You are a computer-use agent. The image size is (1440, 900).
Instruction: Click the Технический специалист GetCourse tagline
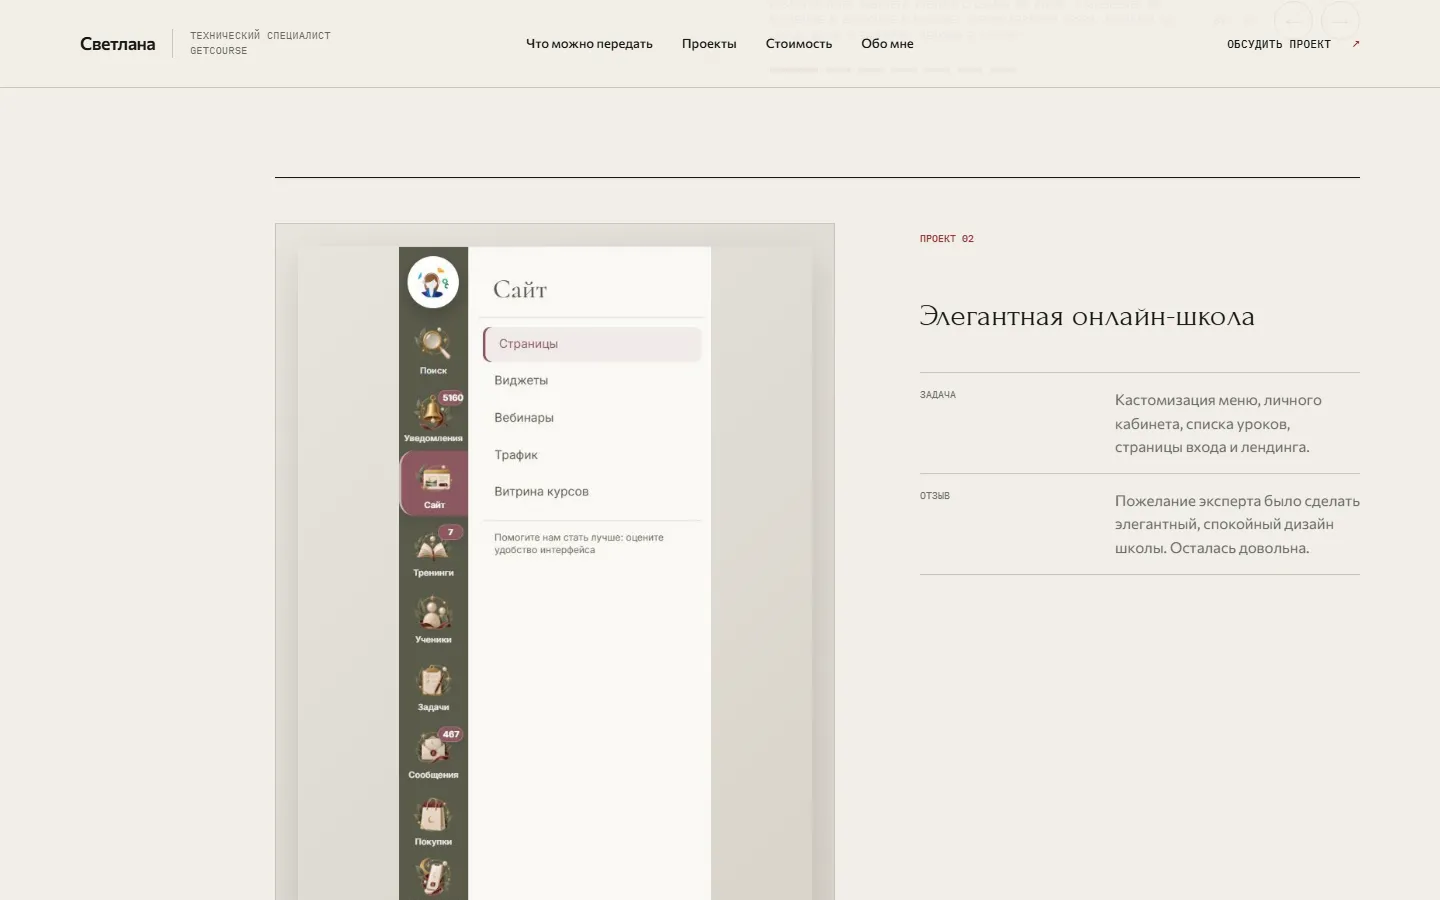260,43
